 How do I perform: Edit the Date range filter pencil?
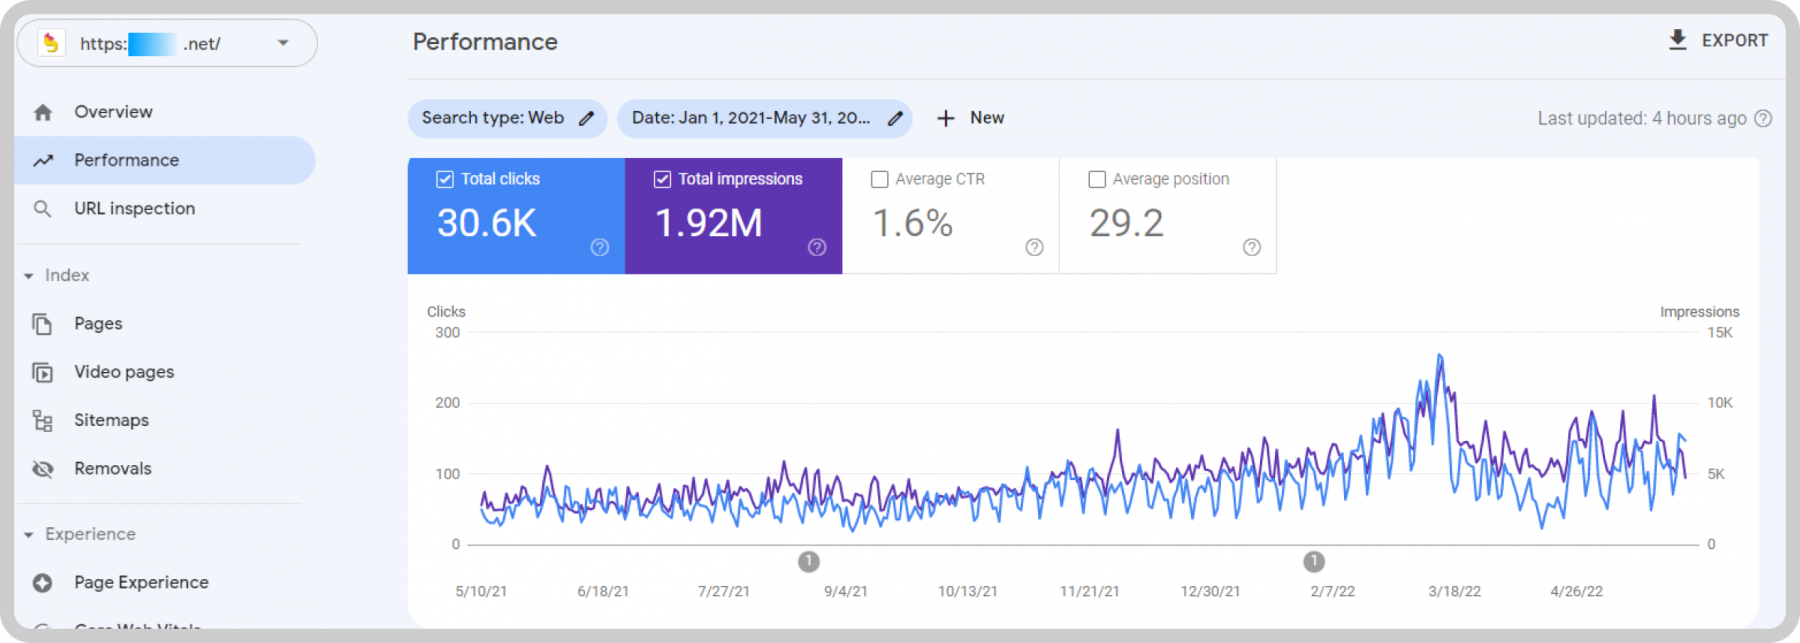pyautogui.click(x=895, y=118)
